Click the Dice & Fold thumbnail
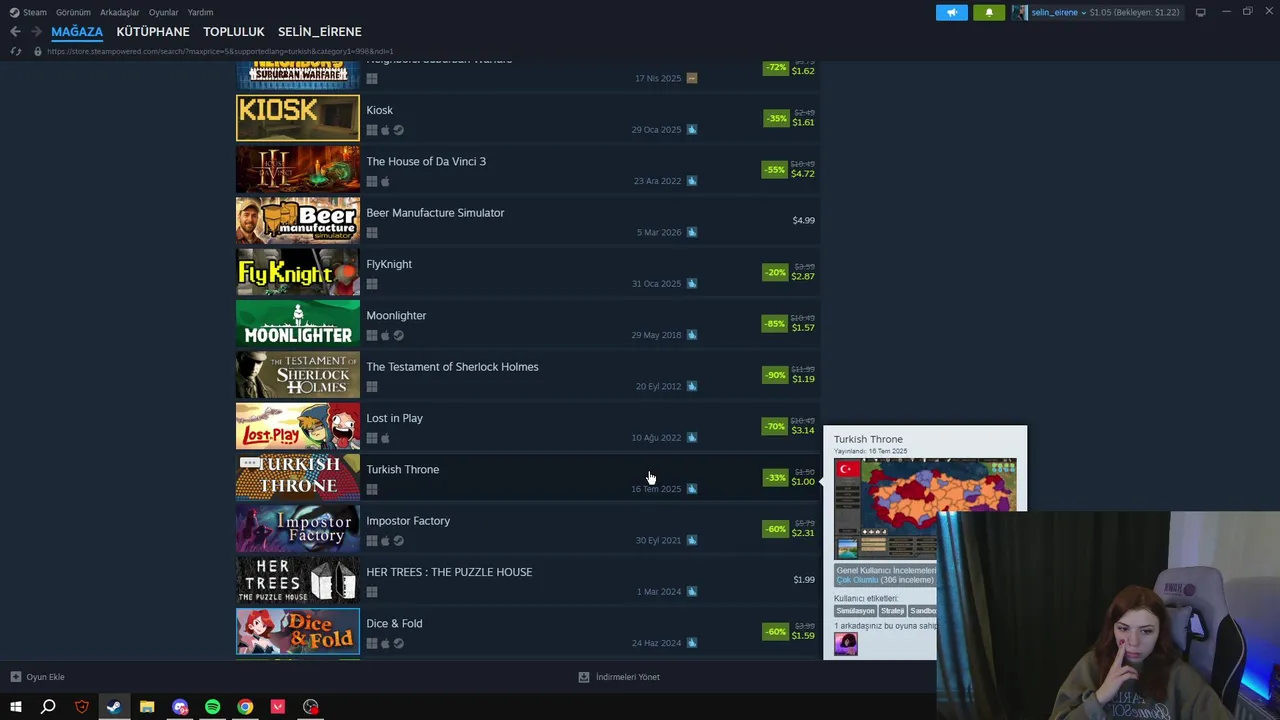The image size is (1280, 720). pyautogui.click(x=298, y=631)
